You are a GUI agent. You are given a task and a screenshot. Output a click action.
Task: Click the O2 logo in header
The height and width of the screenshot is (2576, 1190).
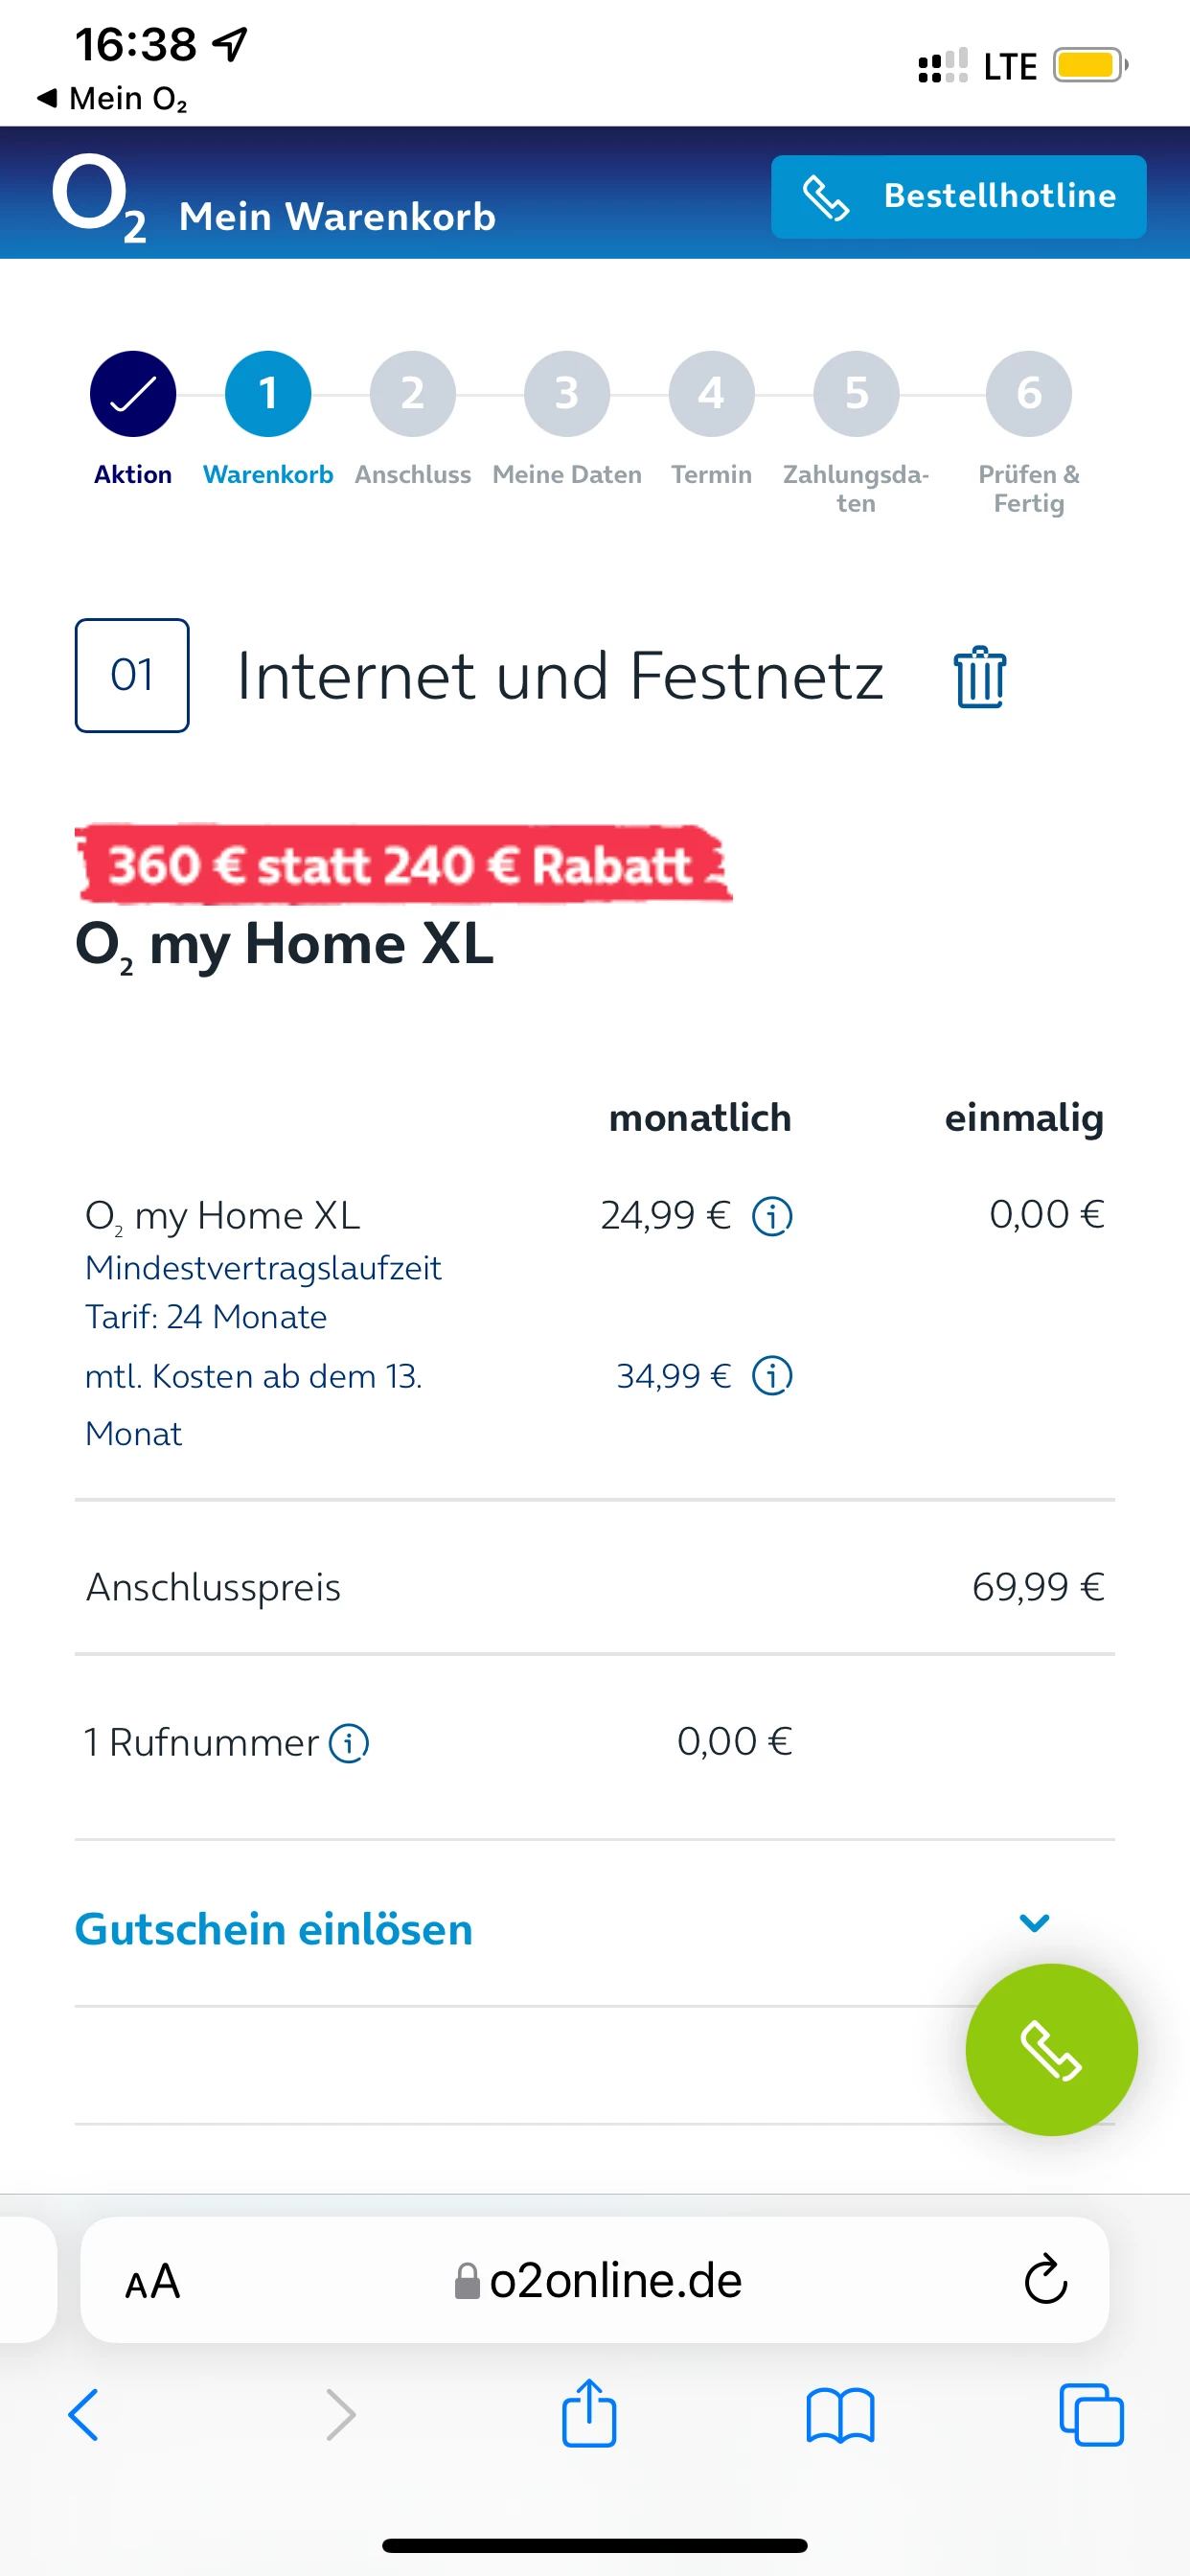pyautogui.click(x=99, y=197)
